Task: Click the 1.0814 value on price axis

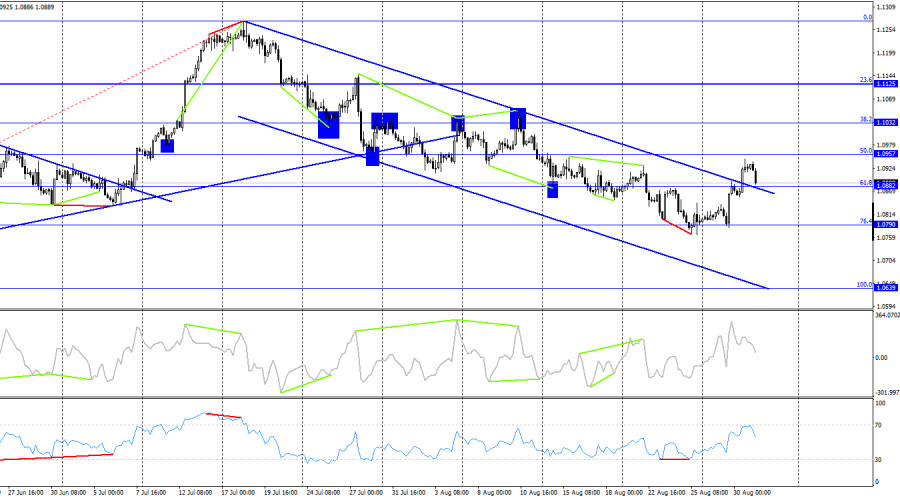Action: tap(886, 214)
